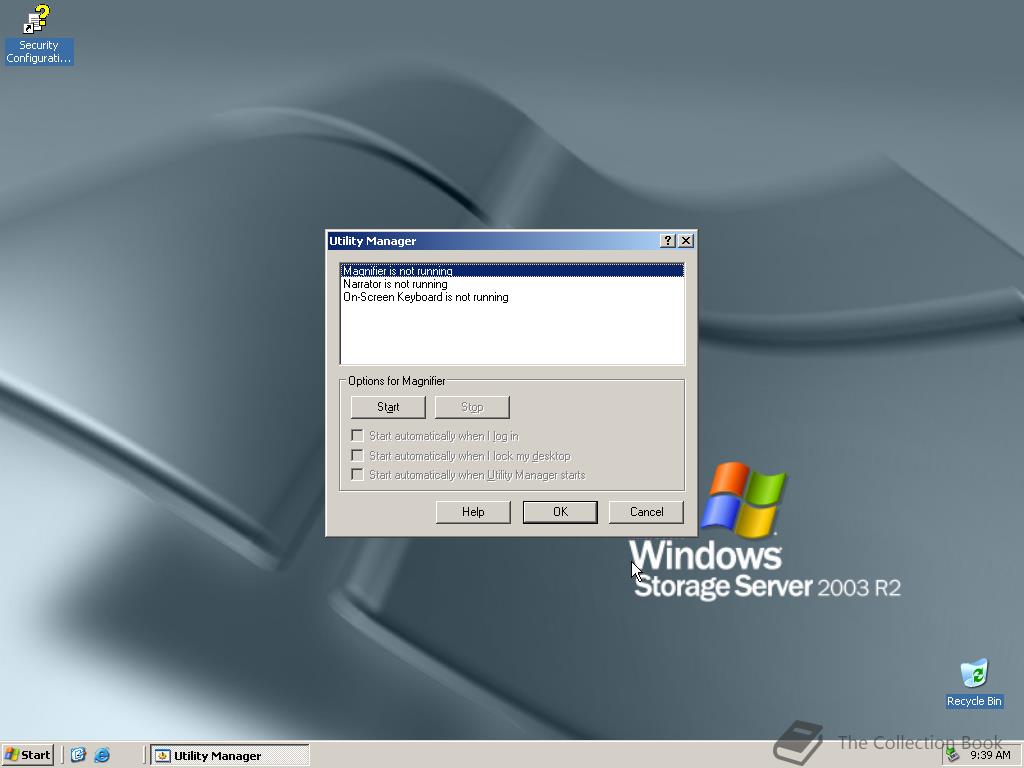The height and width of the screenshot is (768, 1024).
Task: Open the Security Configuration desktop shortcut
Action: point(38,34)
